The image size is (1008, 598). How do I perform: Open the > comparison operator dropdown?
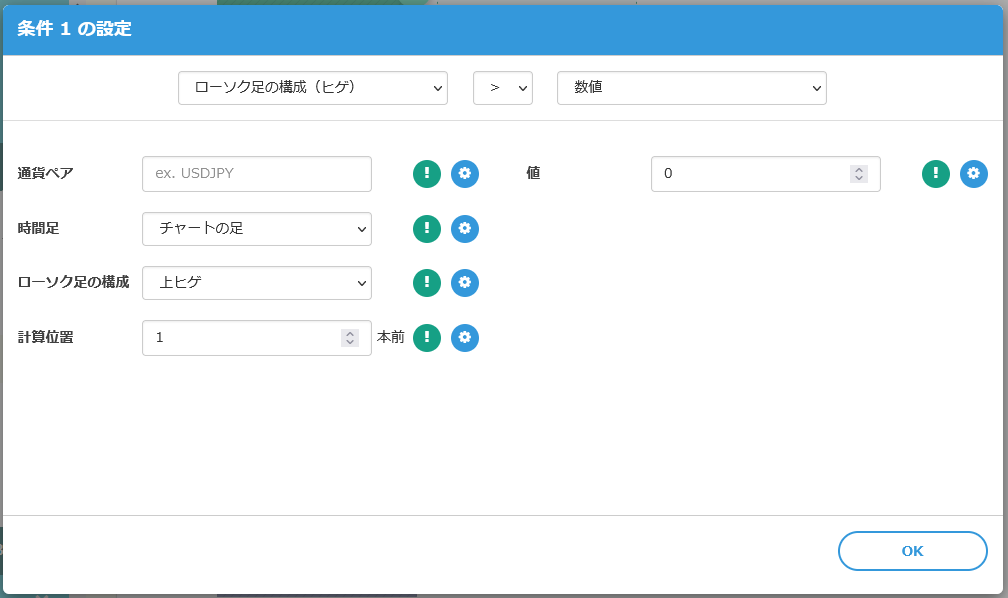[x=502, y=88]
